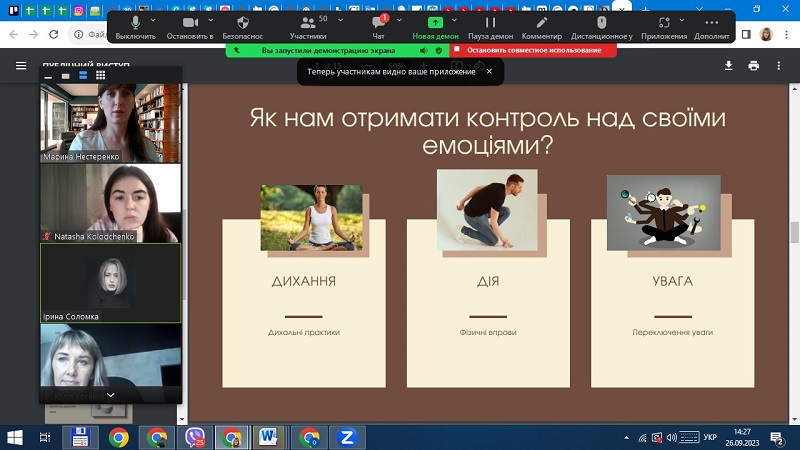This screenshot has width=800, height=450.
Task: Open a new browser tab
Action: (645, 9)
